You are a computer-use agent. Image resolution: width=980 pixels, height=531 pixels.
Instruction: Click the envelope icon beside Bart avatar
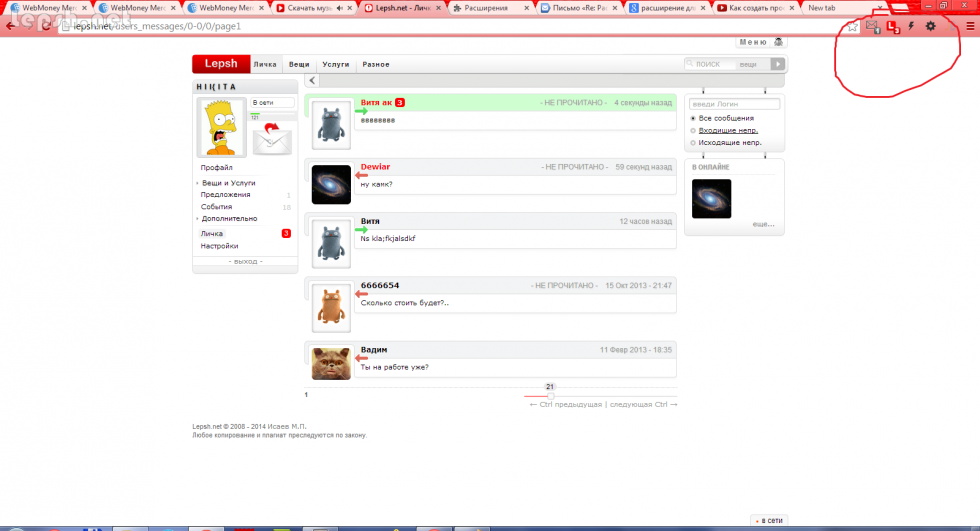(271, 138)
